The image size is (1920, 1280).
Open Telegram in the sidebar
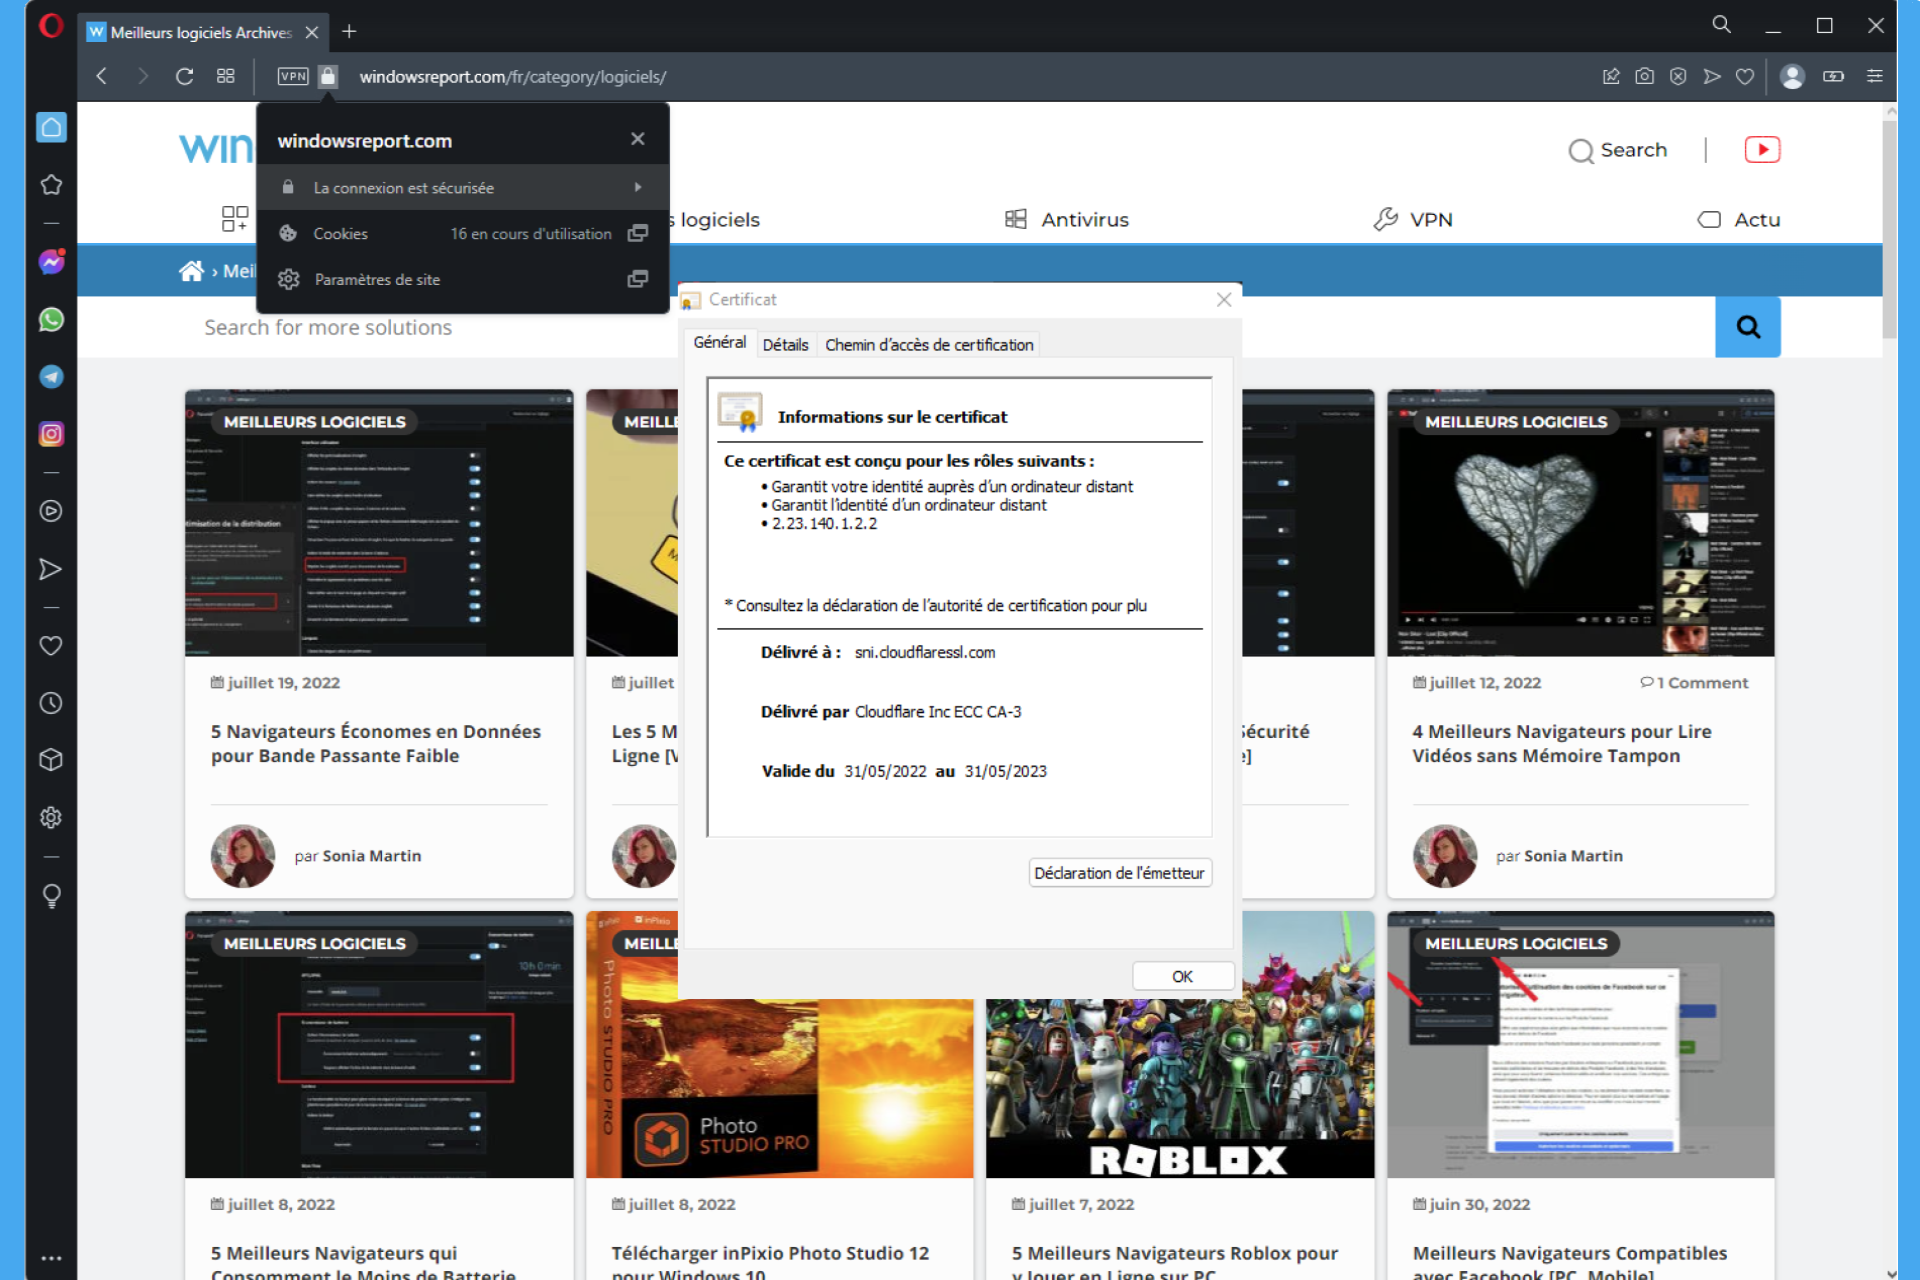51,377
